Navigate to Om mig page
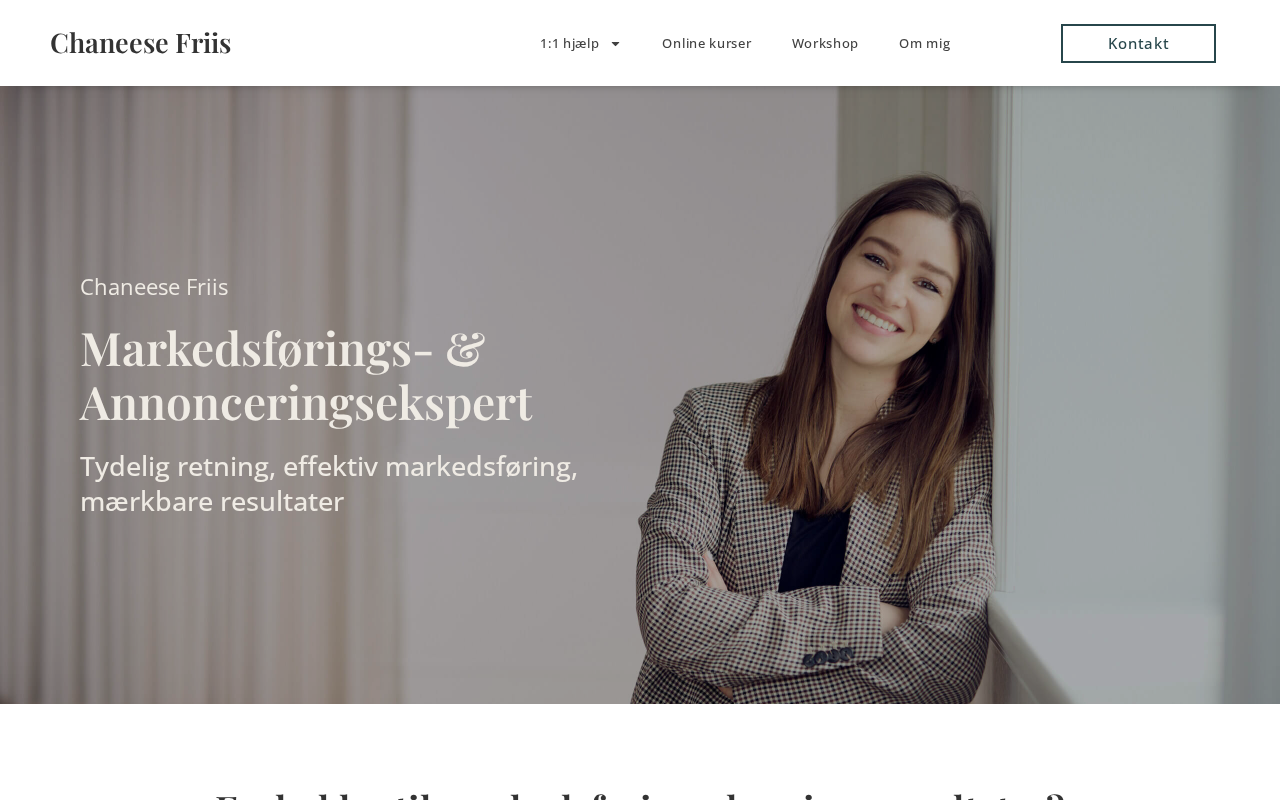 (924, 43)
